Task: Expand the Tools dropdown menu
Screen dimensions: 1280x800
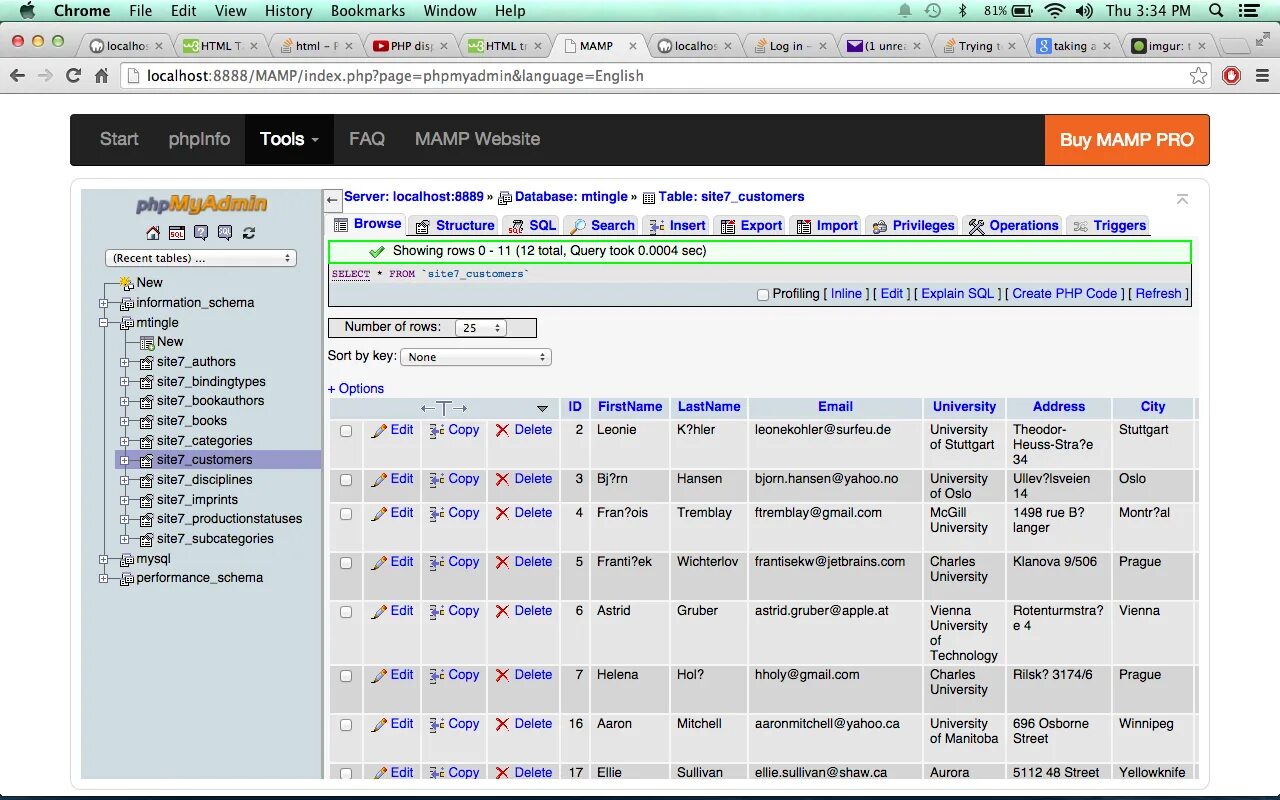Action: 289,139
